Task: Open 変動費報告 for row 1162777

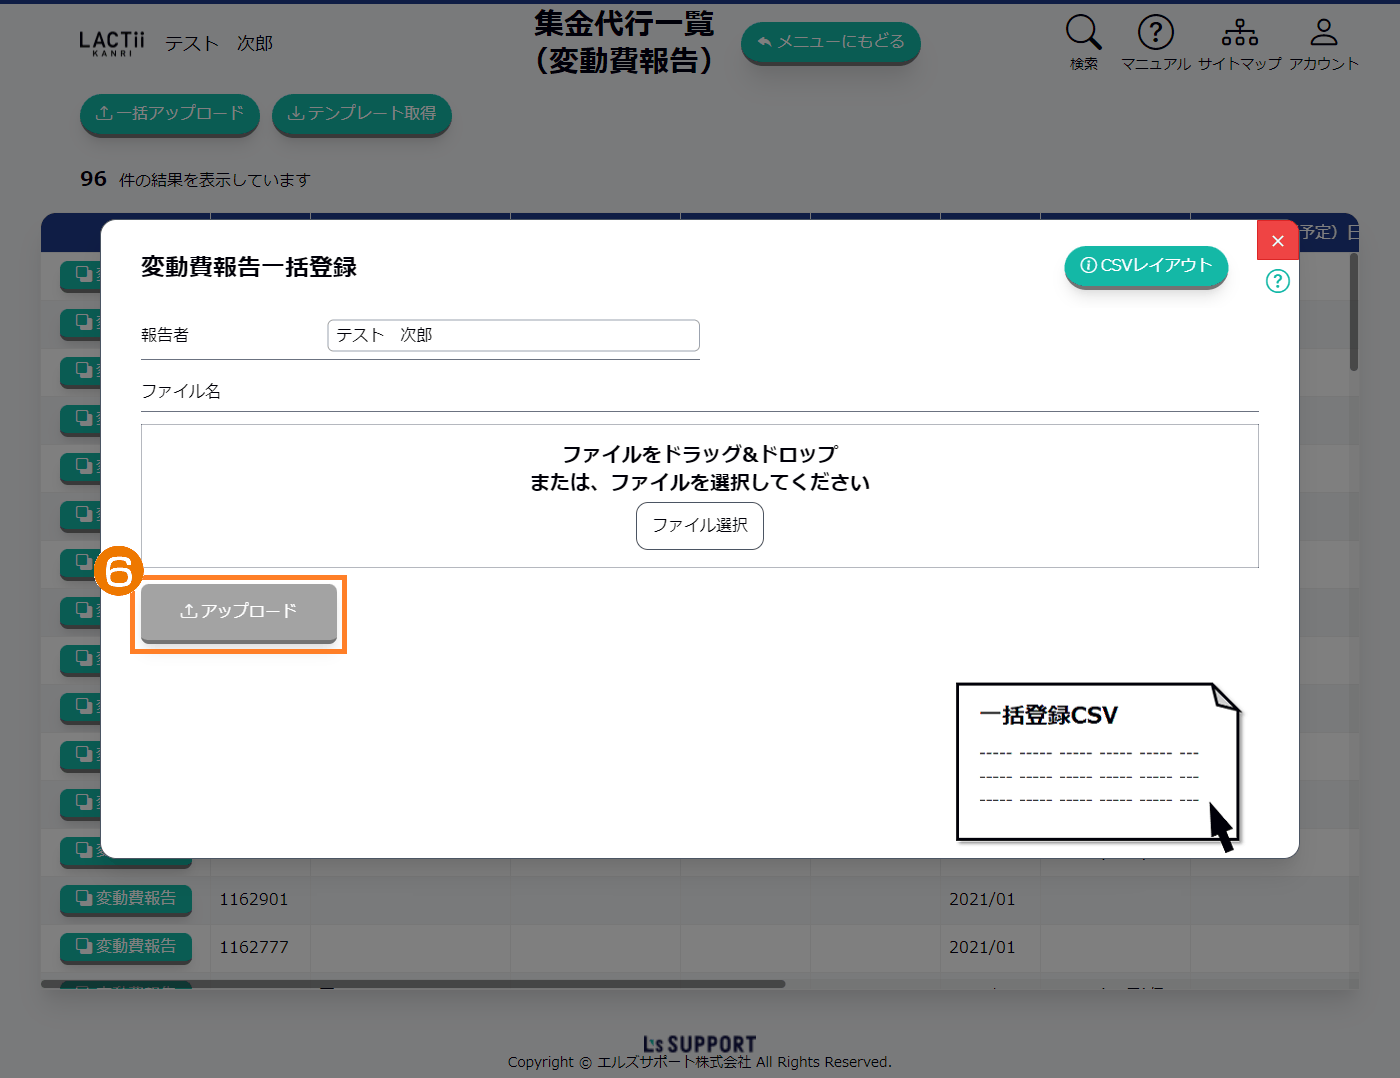Action: point(126,946)
